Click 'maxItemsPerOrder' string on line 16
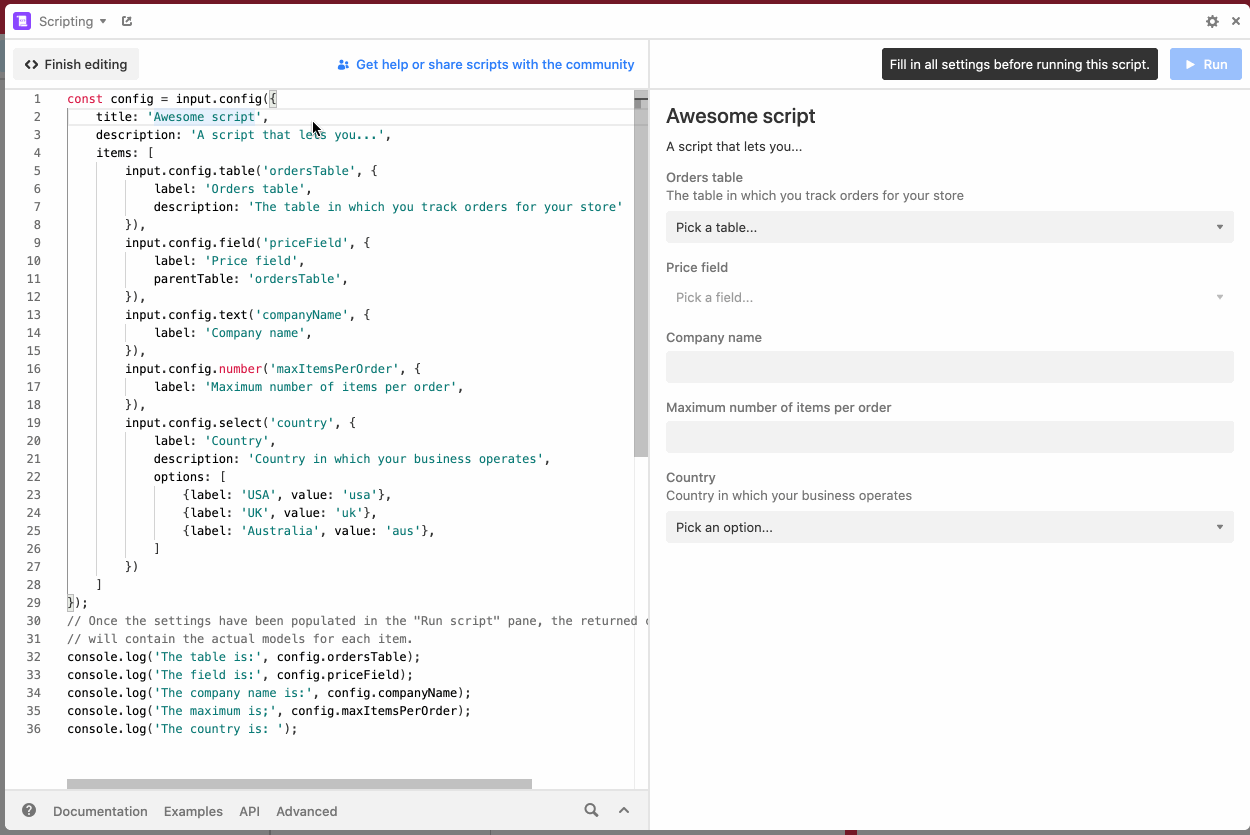The image size is (1250, 835). pos(334,369)
